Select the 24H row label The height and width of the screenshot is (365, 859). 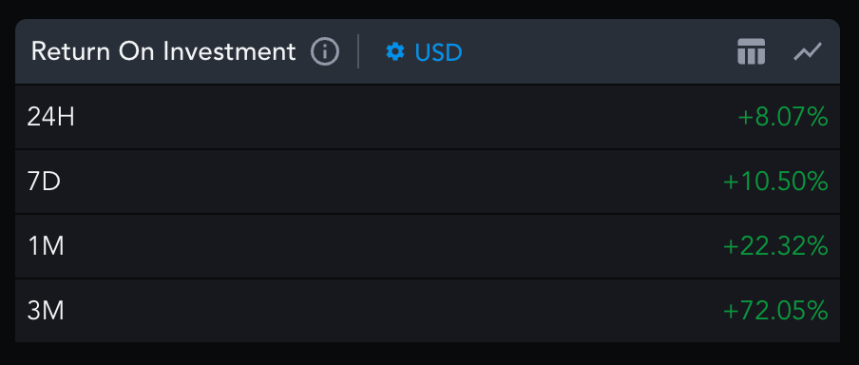pyautogui.click(x=50, y=117)
